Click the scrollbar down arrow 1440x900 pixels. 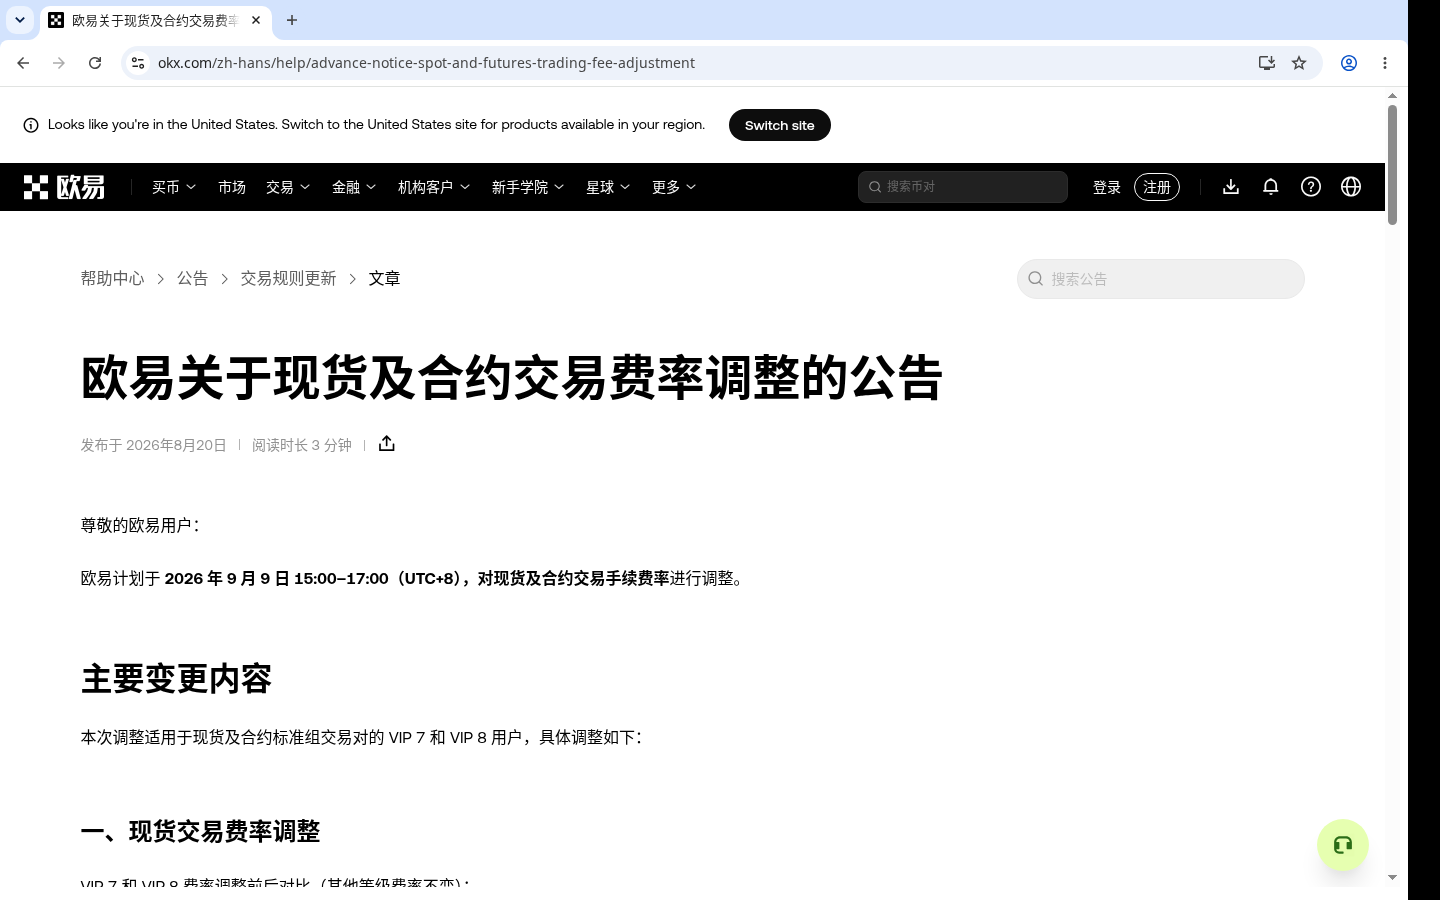(x=1392, y=877)
